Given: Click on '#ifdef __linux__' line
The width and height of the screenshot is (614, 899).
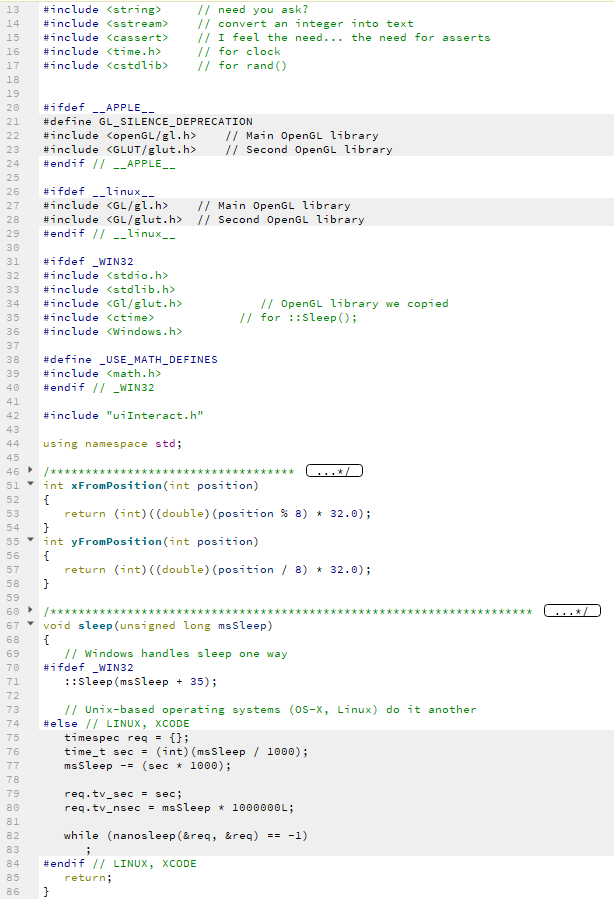Looking at the screenshot, I should pos(99,191).
